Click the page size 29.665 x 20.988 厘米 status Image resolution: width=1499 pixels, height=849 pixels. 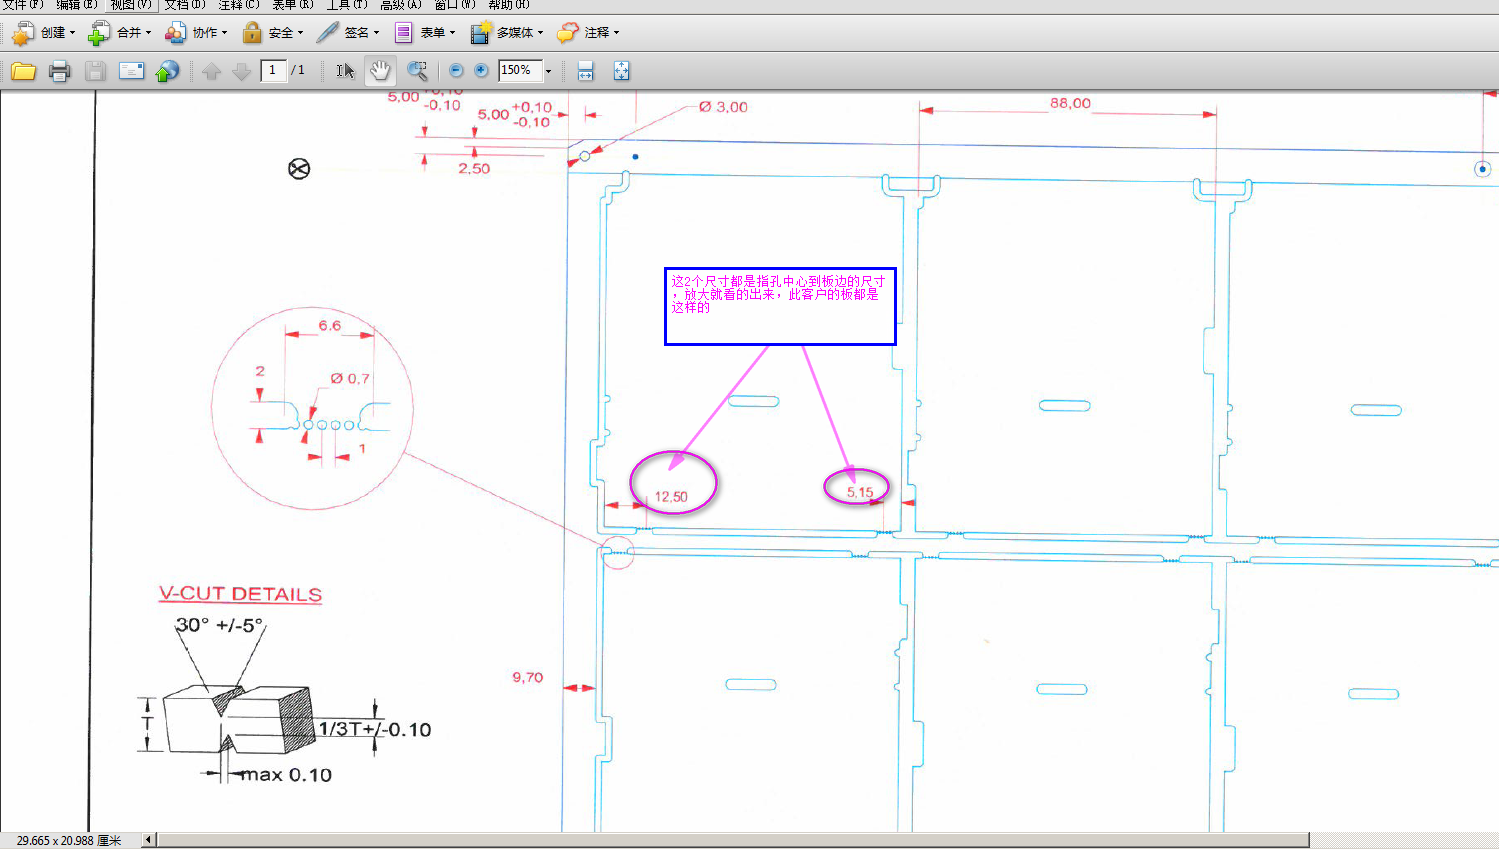click(69, 841)
